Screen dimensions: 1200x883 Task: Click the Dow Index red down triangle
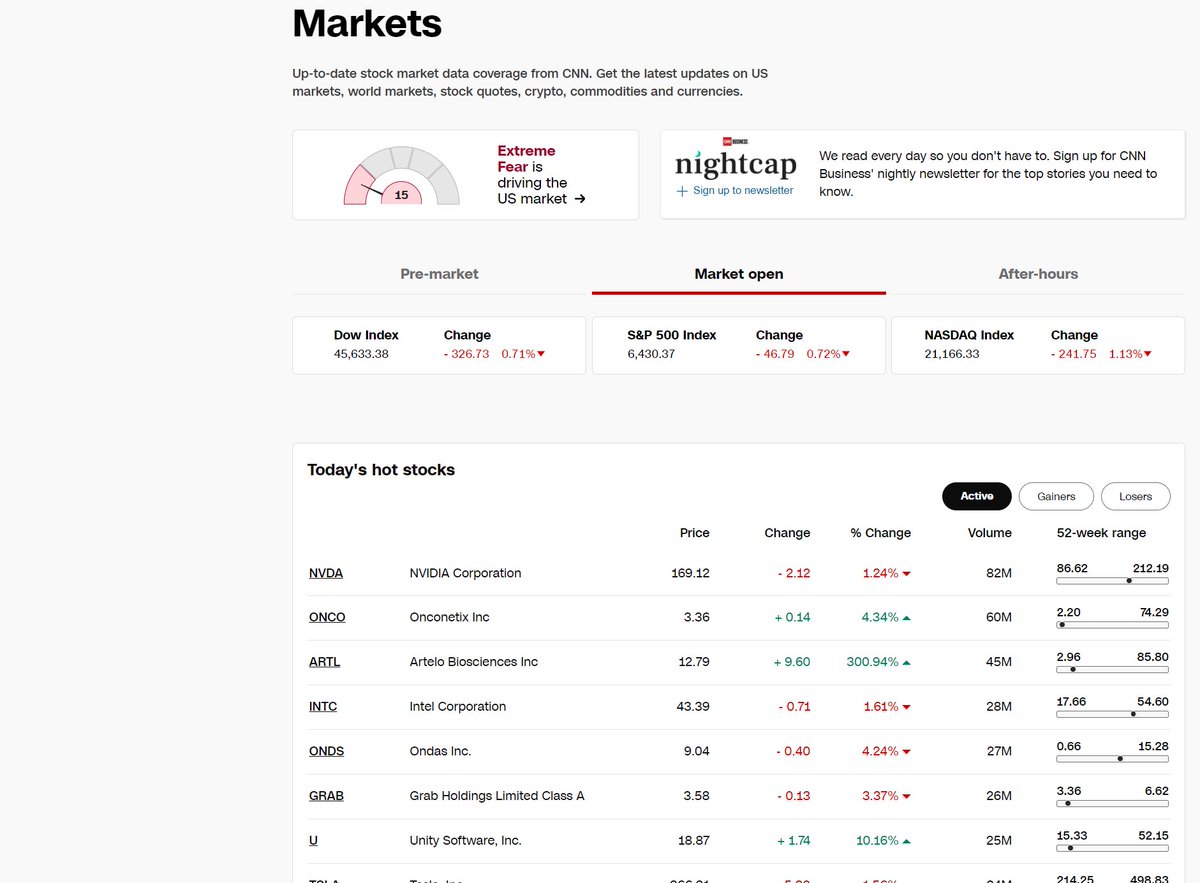click(541, 354)
